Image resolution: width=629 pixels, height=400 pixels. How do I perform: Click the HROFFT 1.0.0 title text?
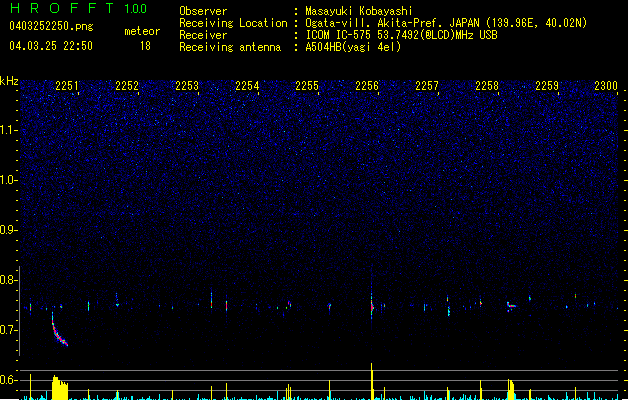79,8
